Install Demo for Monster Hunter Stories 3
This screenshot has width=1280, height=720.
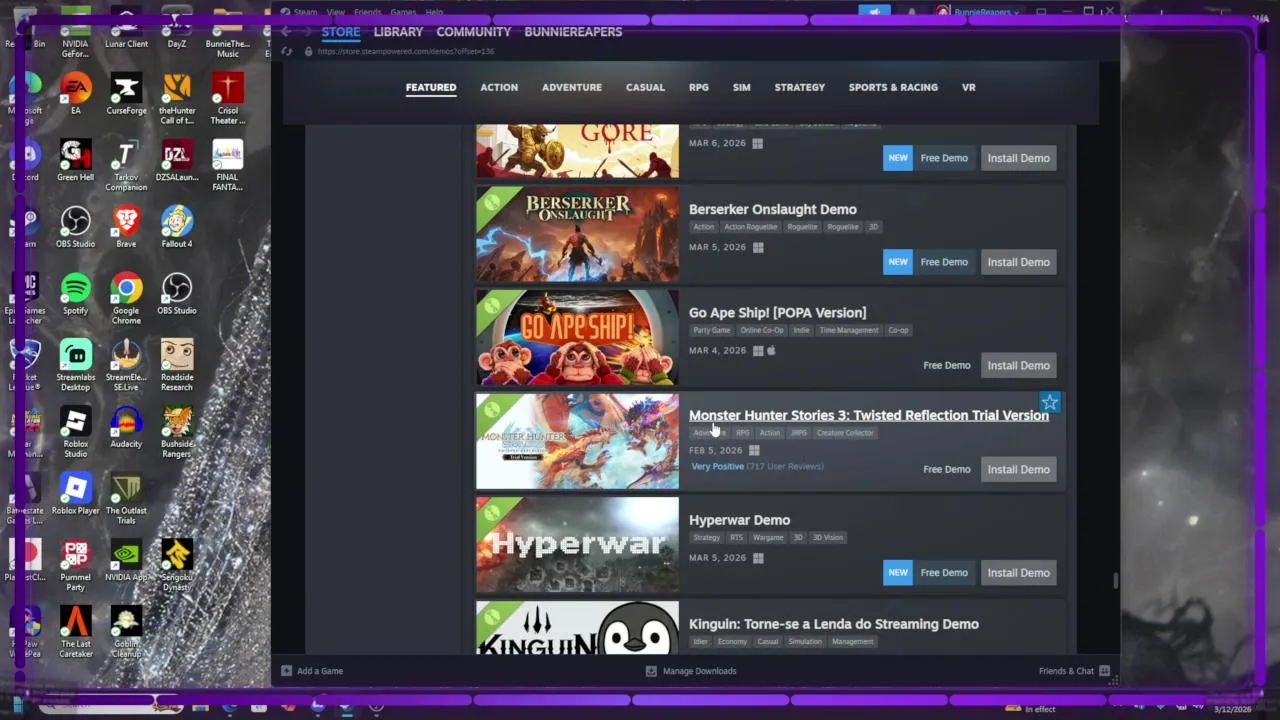point(1018,469)
